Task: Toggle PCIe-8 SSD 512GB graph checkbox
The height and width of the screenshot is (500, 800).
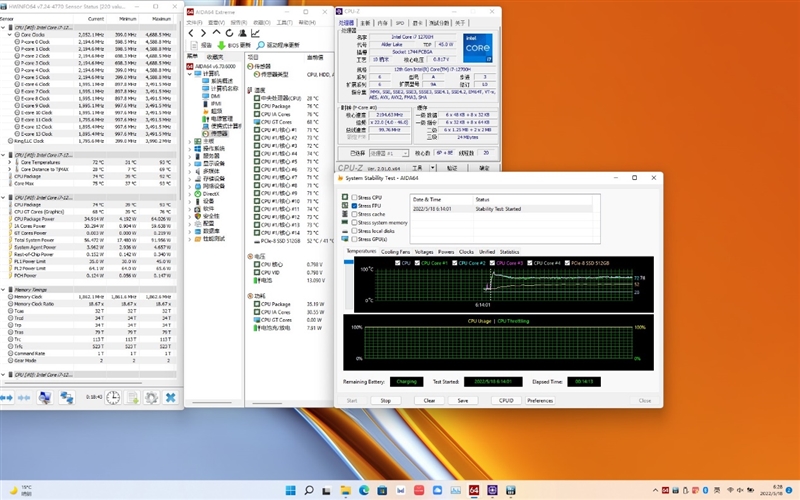Action: pos(567,263)
